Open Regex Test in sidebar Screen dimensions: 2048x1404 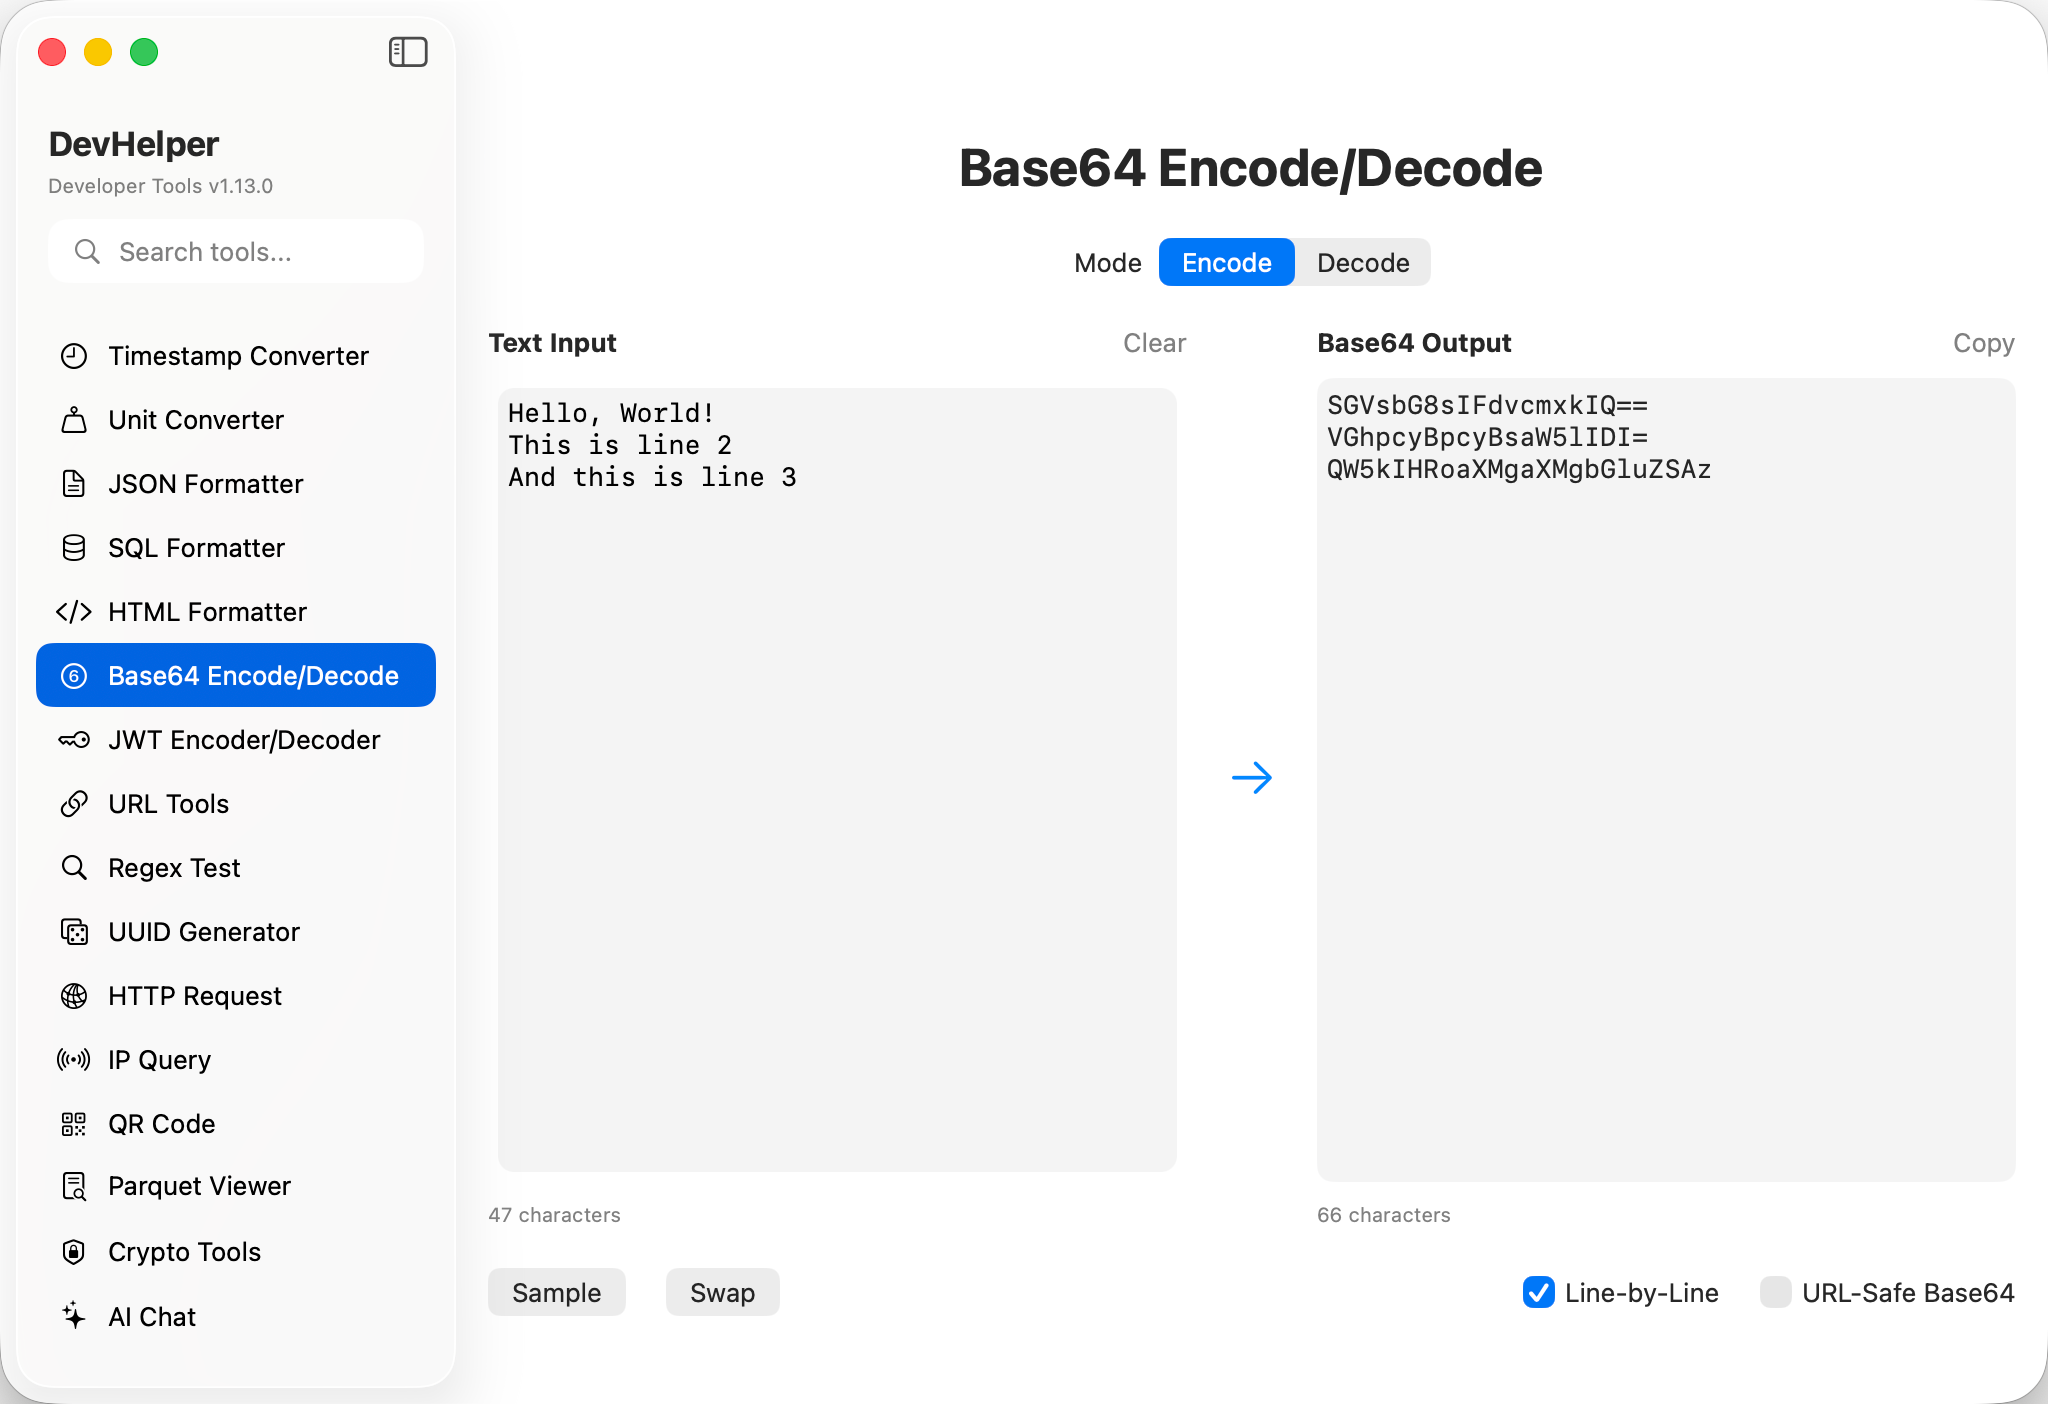coord(174,868)
